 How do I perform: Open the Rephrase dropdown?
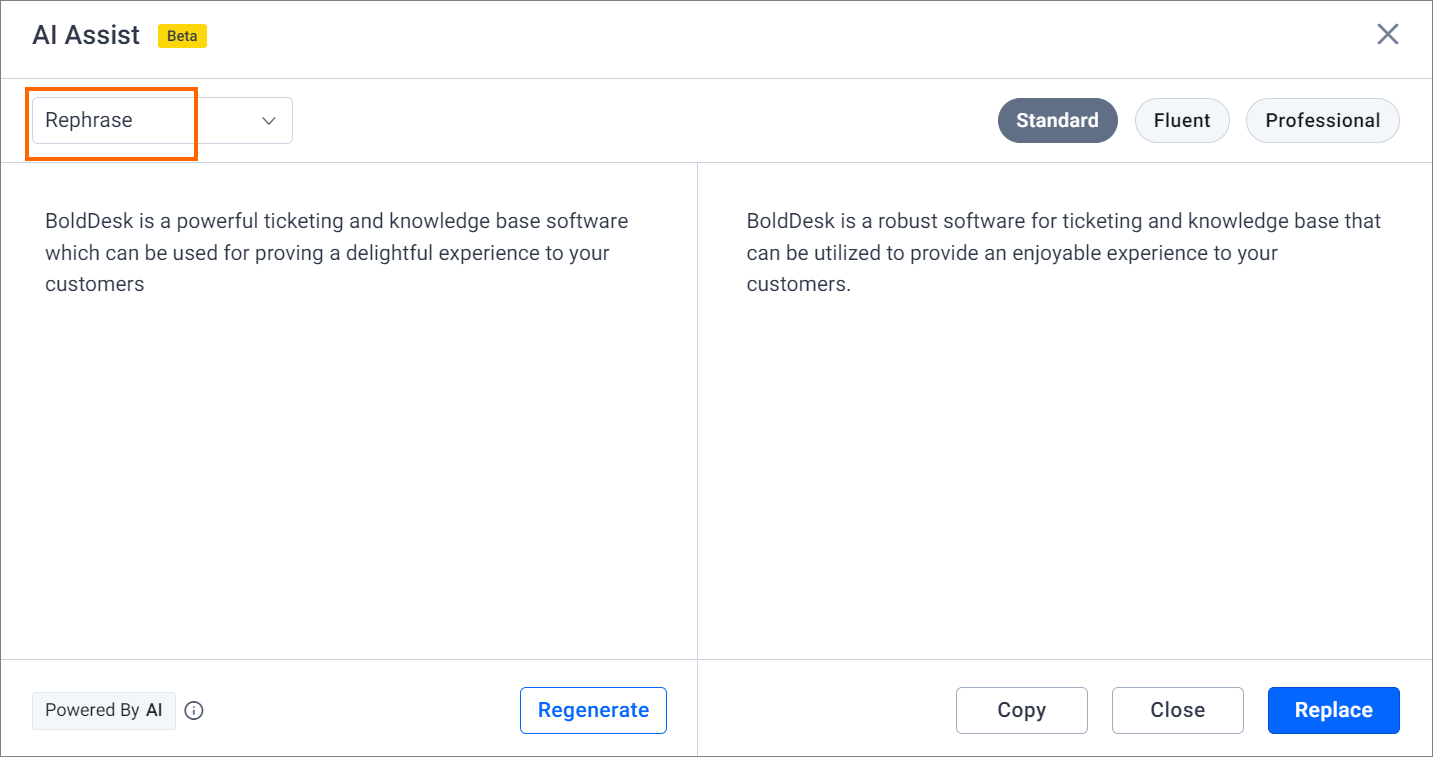point(162,120)
